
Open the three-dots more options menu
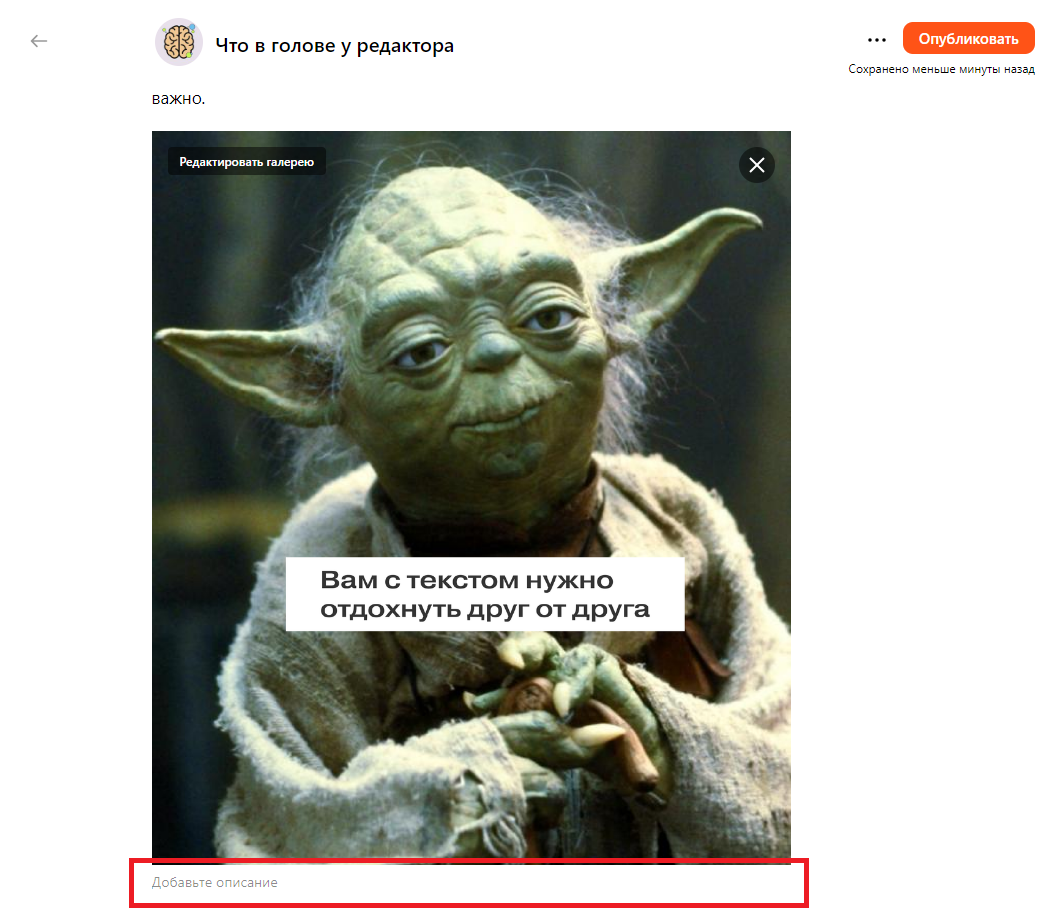click(877, 40)
